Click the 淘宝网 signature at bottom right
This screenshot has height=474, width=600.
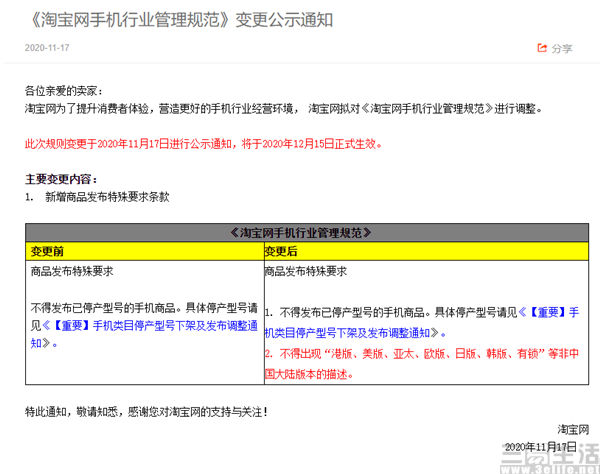(573, 430)
